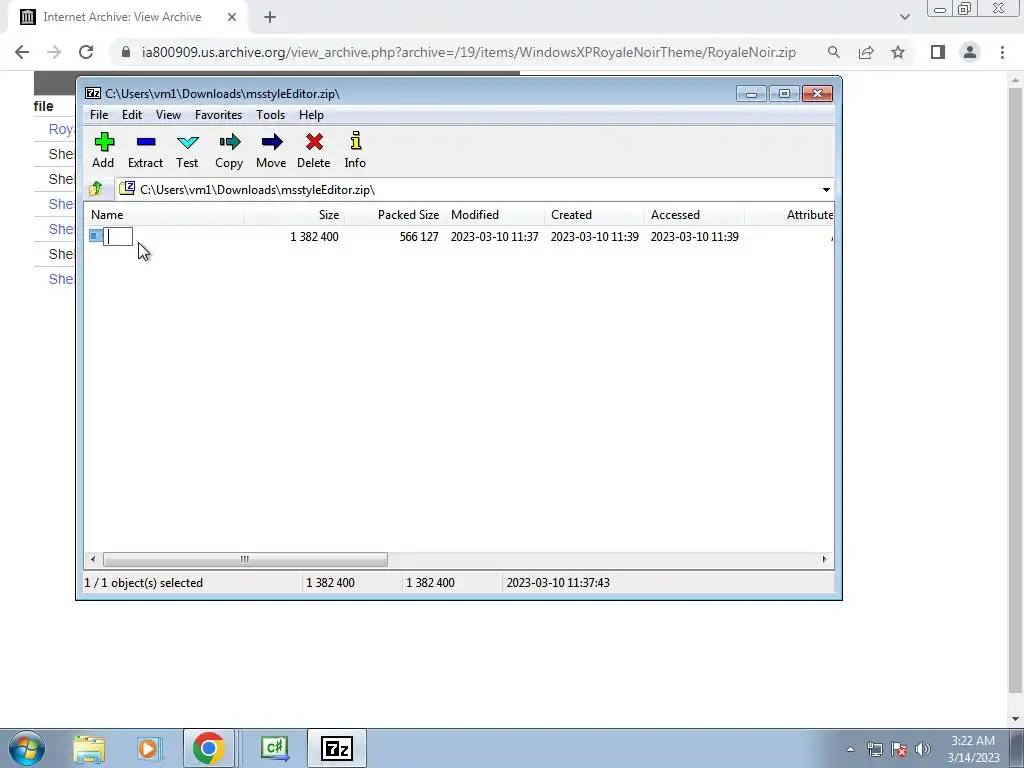Click the taskbar clock showing 3:22 AM
Viewport: 1024px width, 768px height.
pos(973,749)
